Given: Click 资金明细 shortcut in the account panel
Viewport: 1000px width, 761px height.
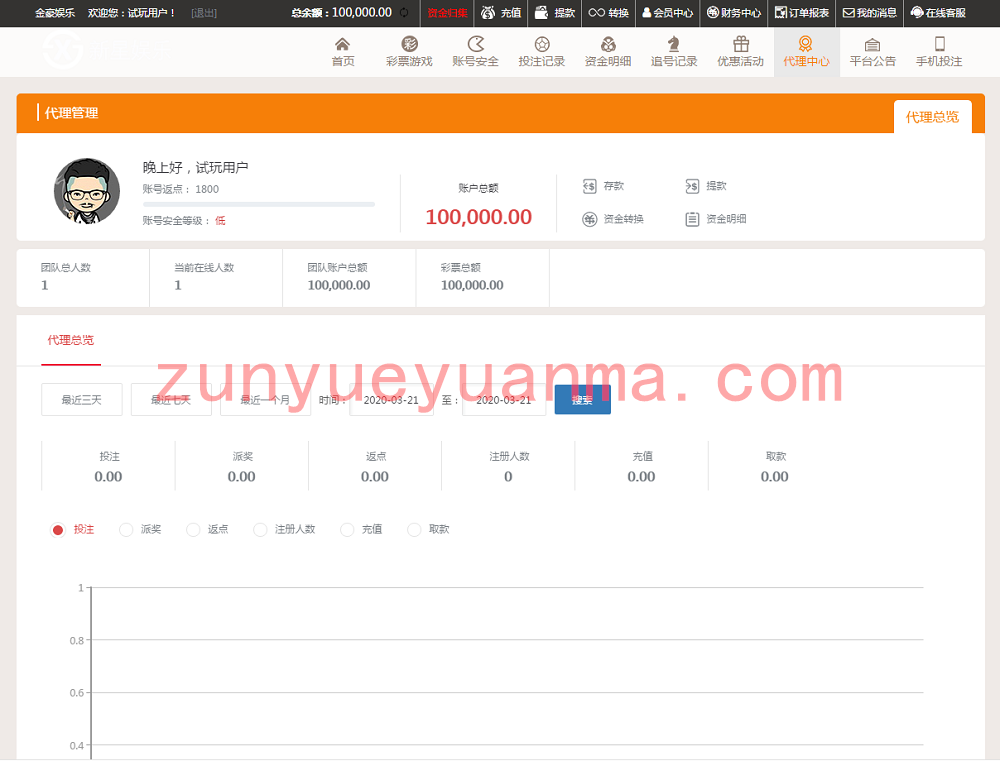Looking at the screenshot, I should pyautogui.click(x=716, y=219).
